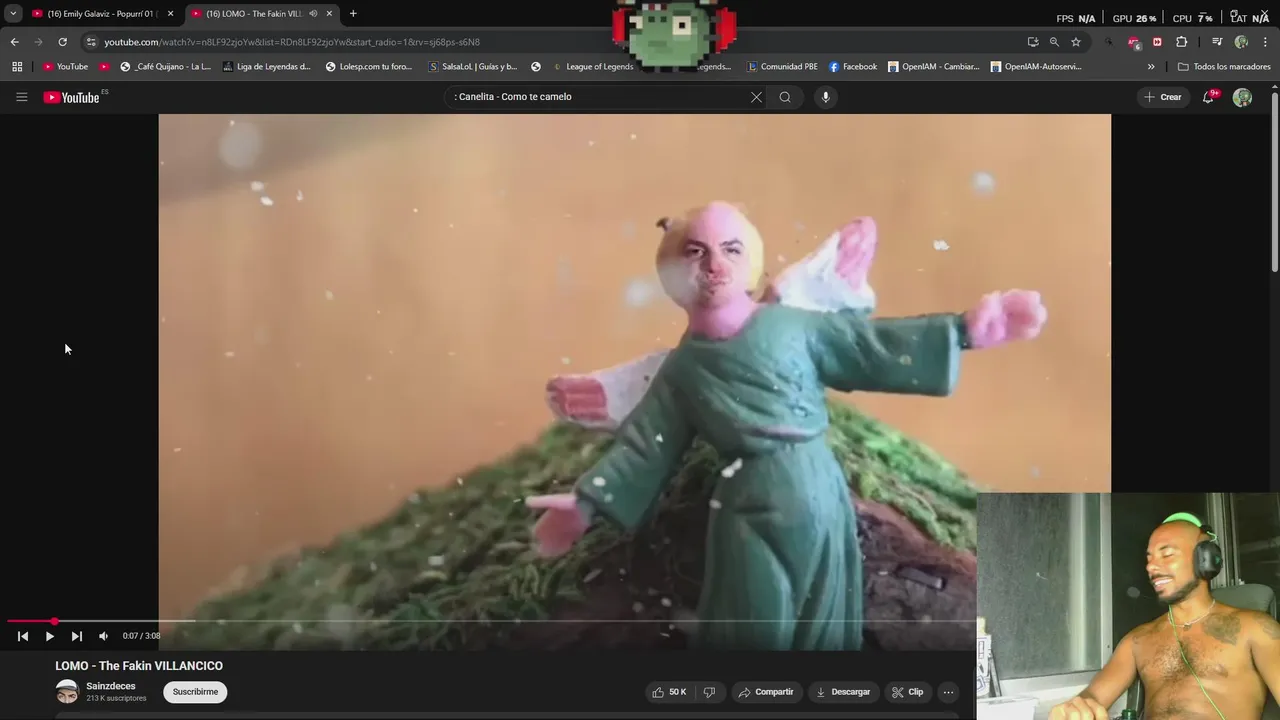Open the Chrome three-dot menu
1280x720 pixels.
tap(1265, 42)
